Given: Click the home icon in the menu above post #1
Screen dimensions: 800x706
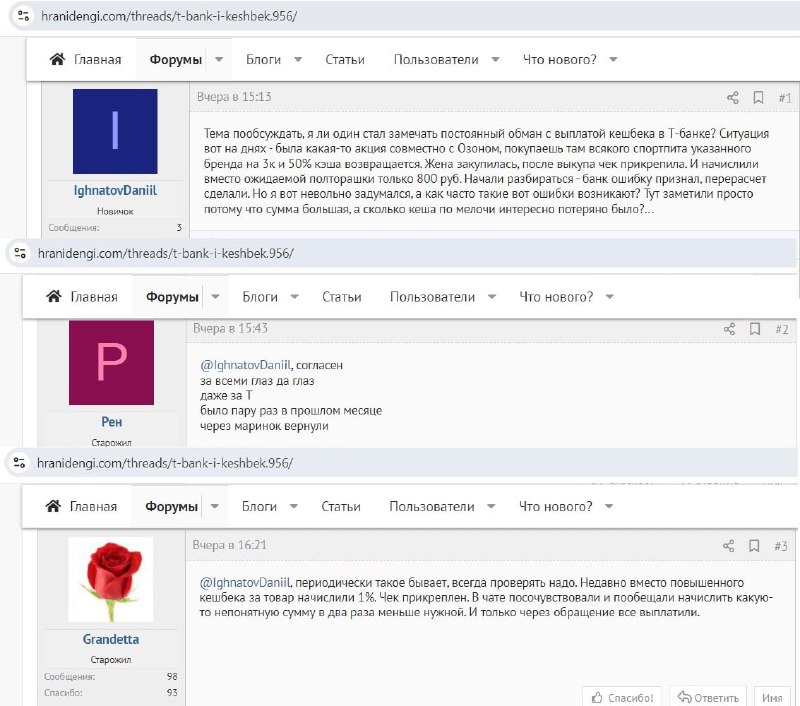Looking at the screenshot, I should (57, 59).
